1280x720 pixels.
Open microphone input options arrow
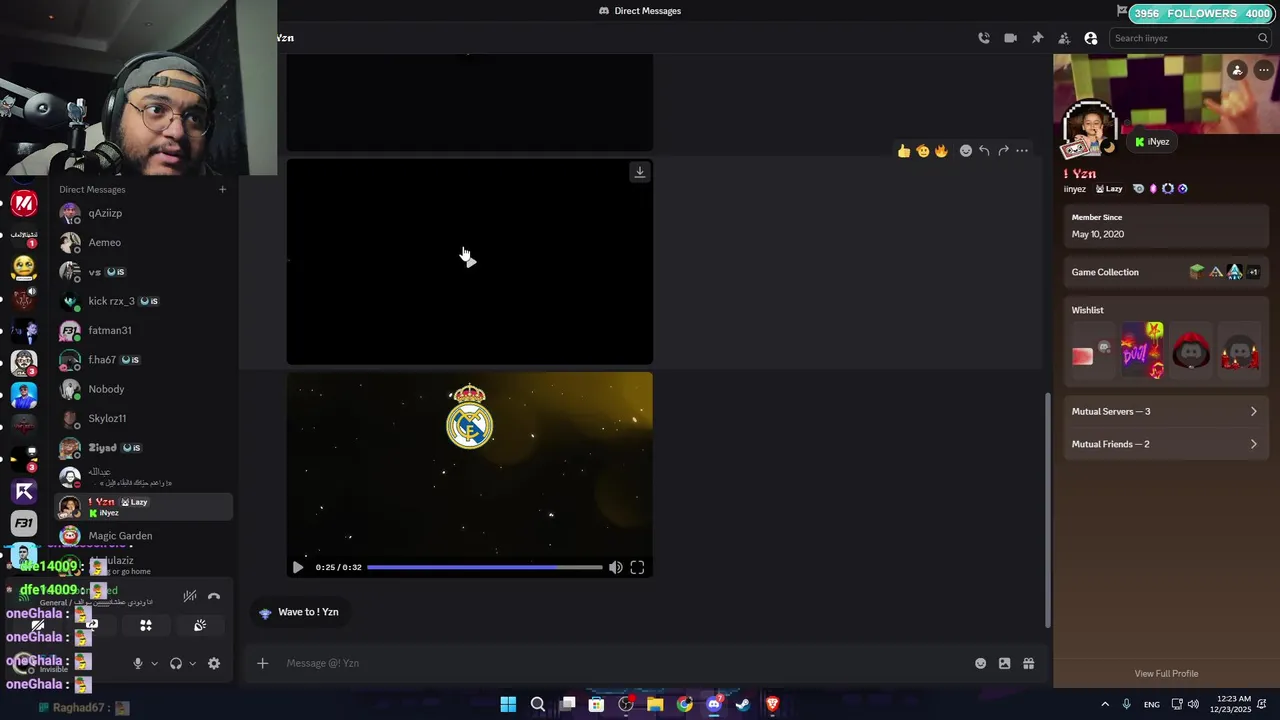154,663
